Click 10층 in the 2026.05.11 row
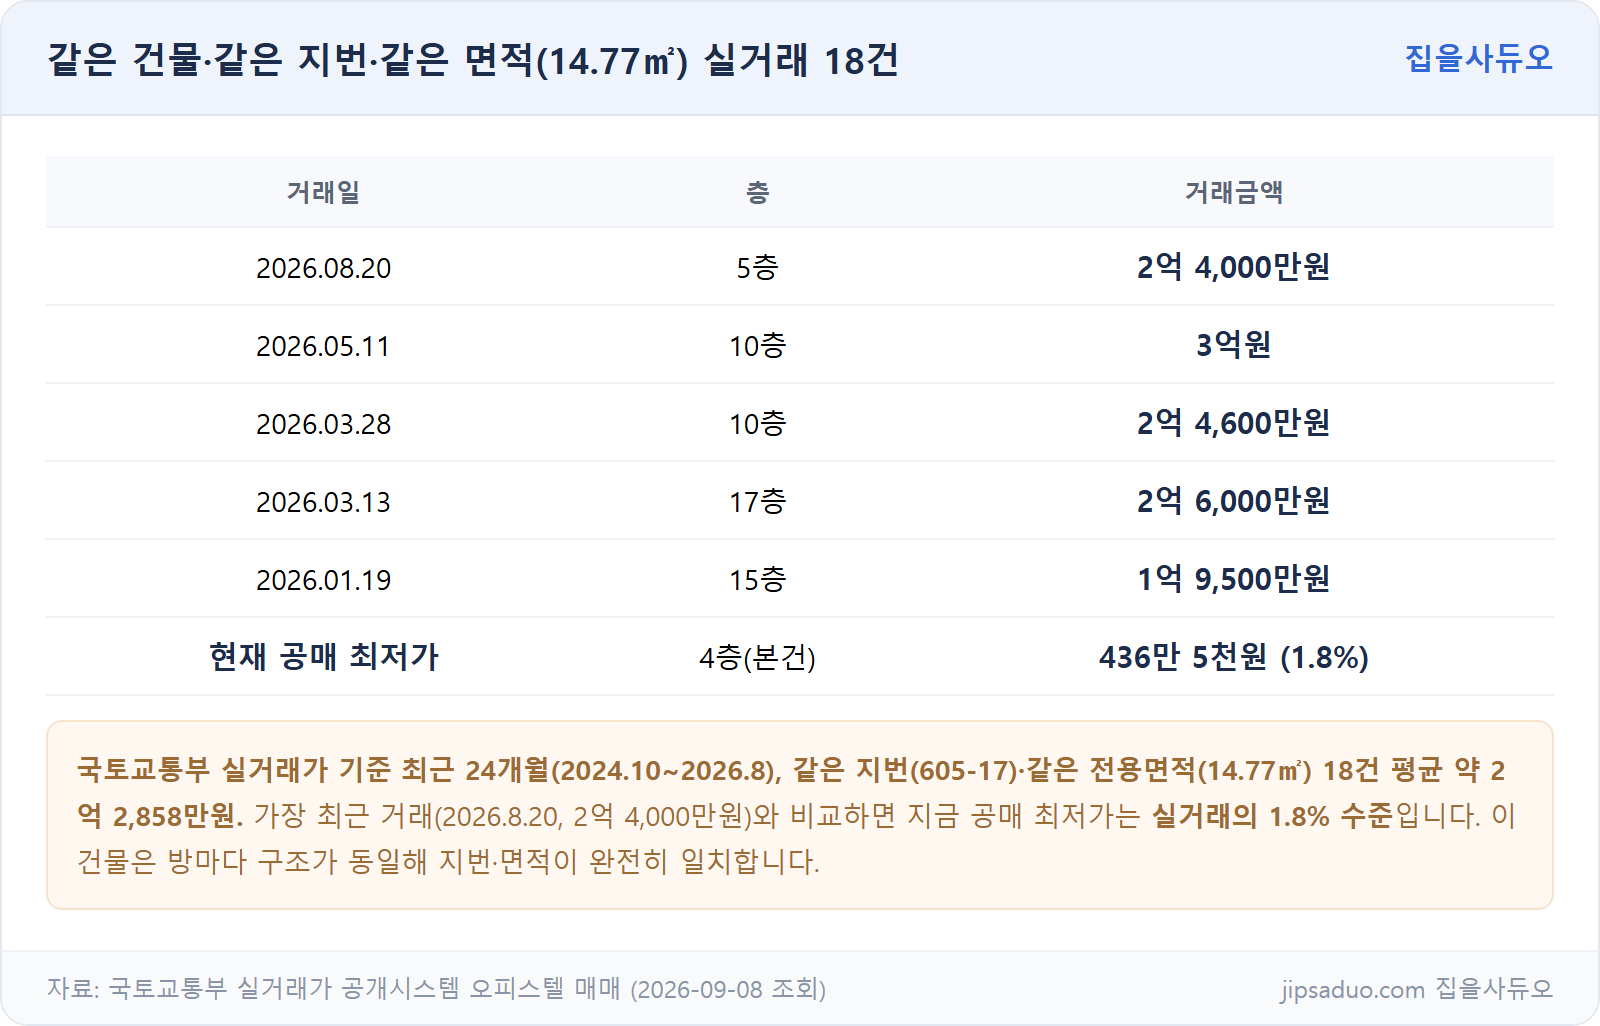Image resolution: width=1600 pixels, height=1026 pixels. pyautogui.click(x=757, y=346)
